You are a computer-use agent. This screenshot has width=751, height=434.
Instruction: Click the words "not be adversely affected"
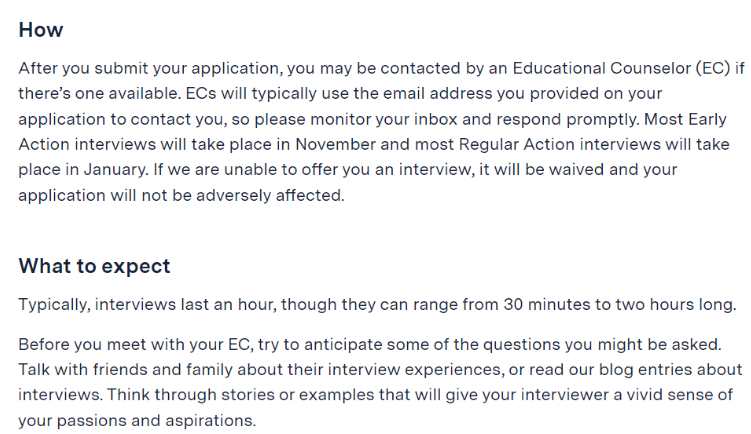[247, 195]
